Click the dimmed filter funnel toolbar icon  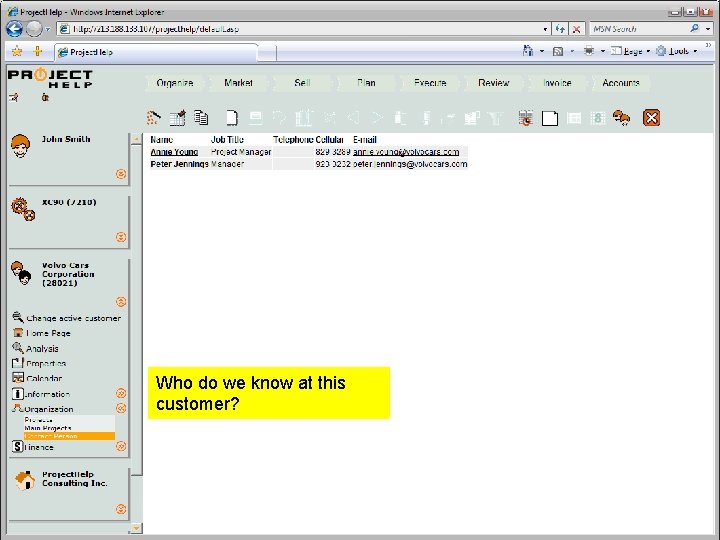(x=496, y=118)
